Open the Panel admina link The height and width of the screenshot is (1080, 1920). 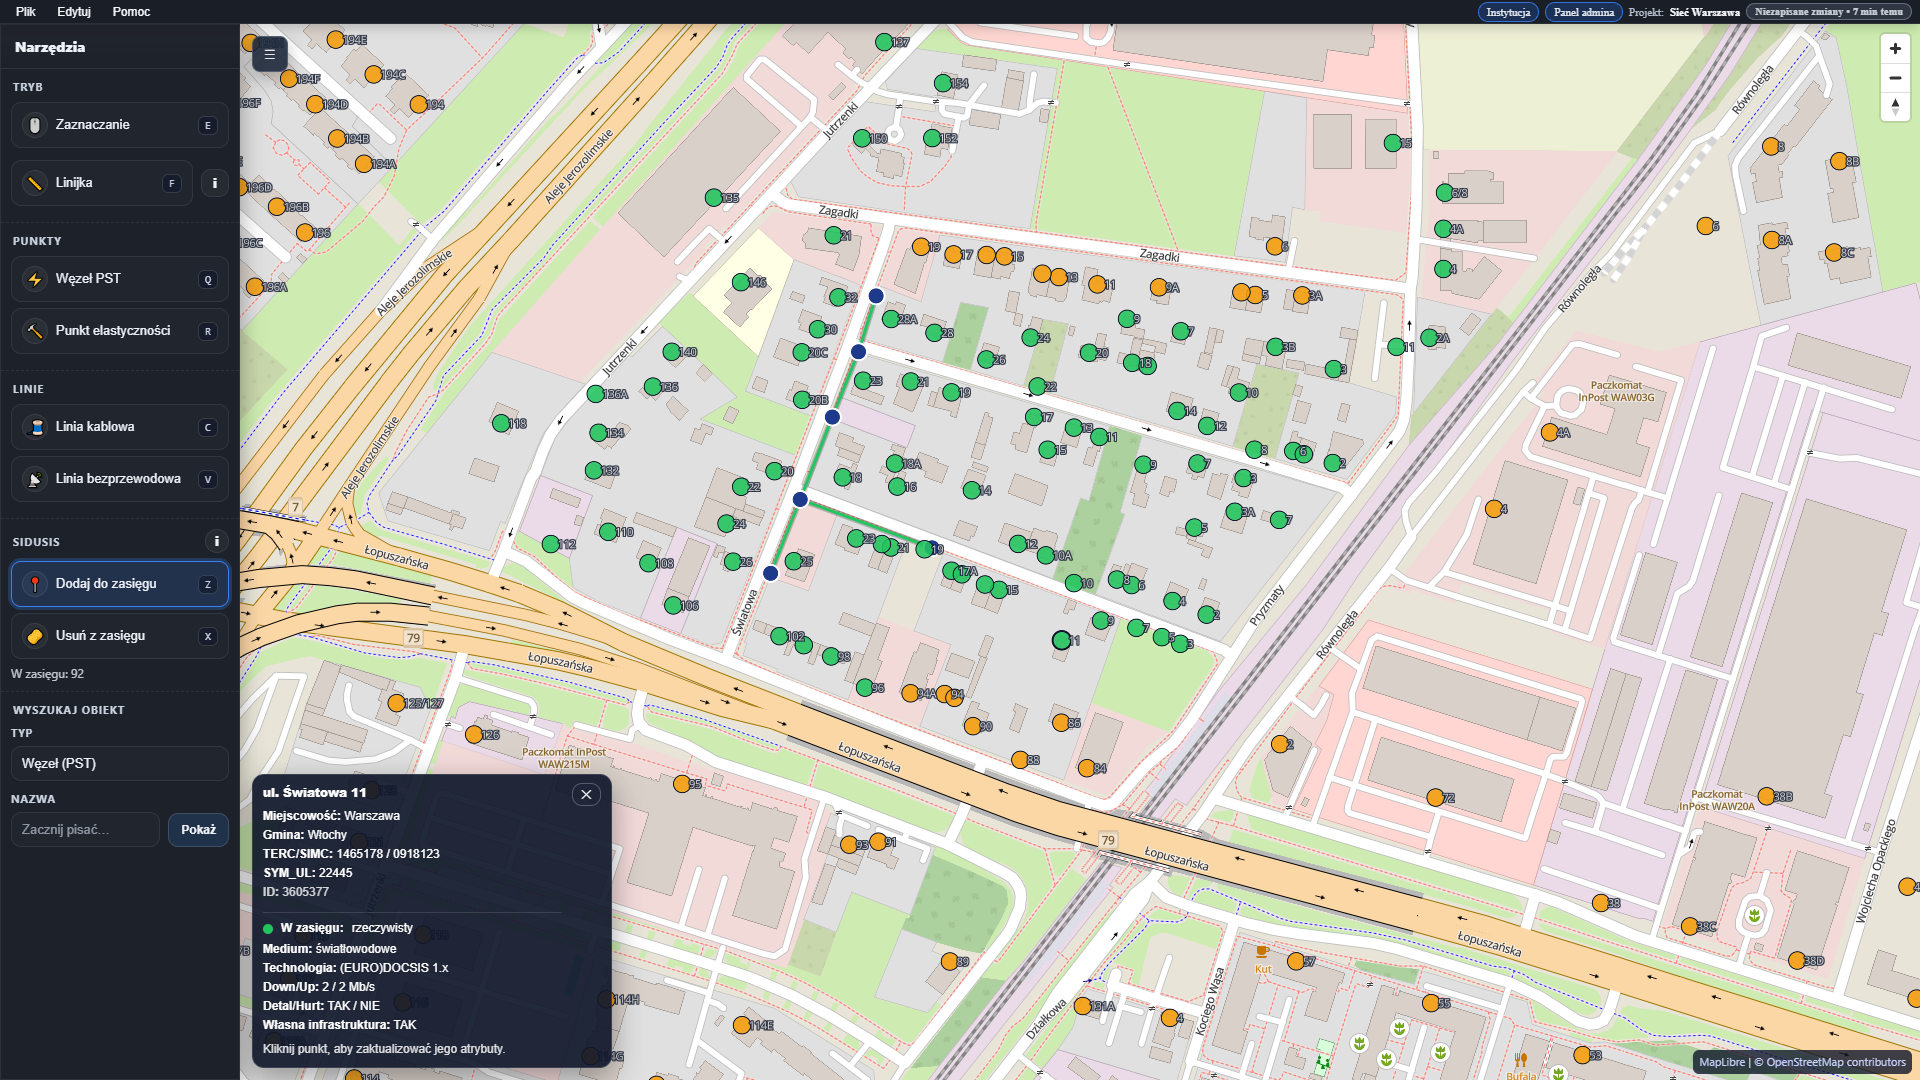(1583, 12)
